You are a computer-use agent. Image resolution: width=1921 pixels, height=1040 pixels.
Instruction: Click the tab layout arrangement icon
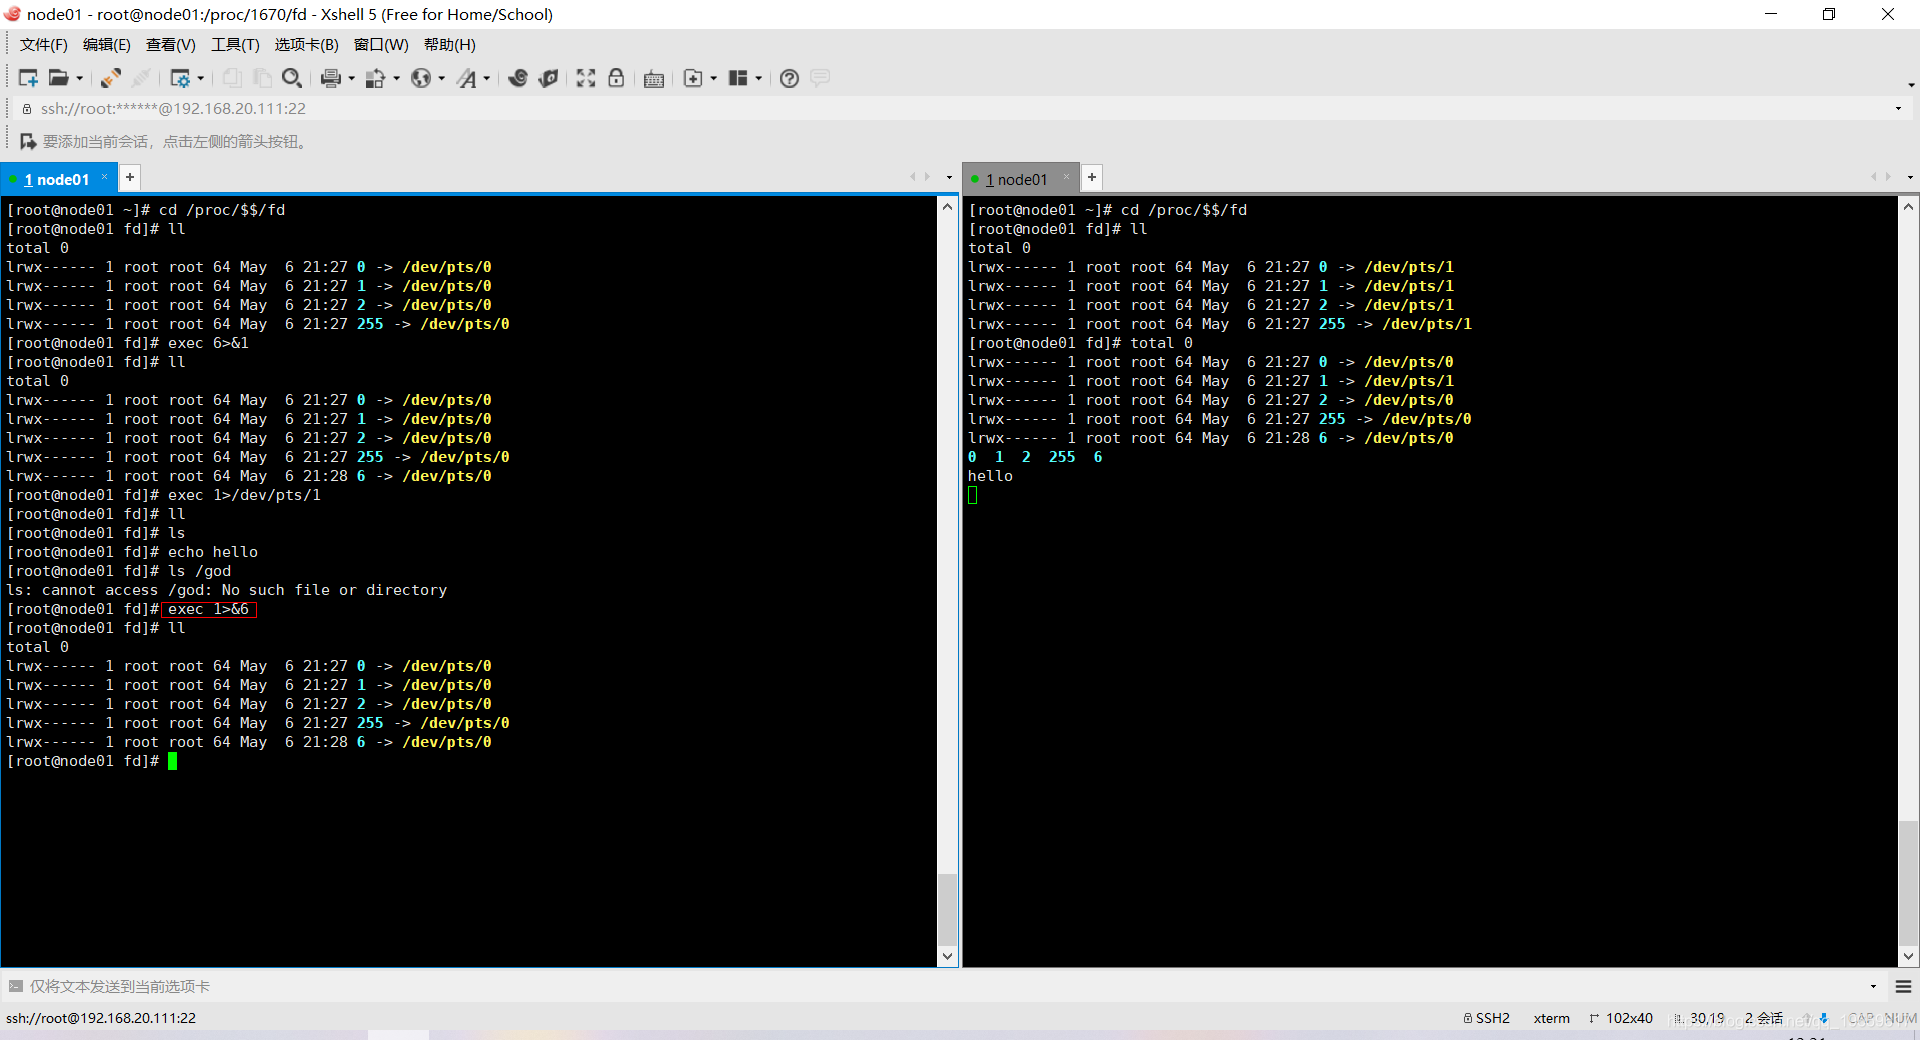click(x=738, y=78)
